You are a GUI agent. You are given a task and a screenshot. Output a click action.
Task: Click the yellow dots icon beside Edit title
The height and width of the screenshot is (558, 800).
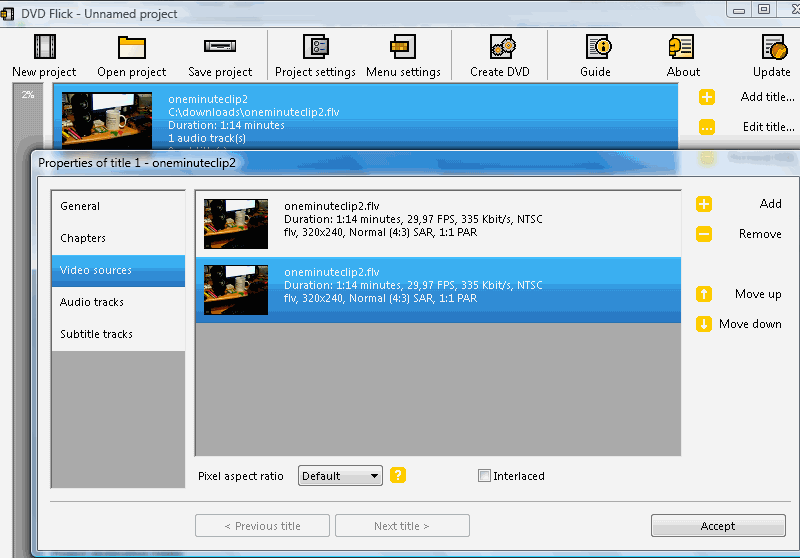707,127
